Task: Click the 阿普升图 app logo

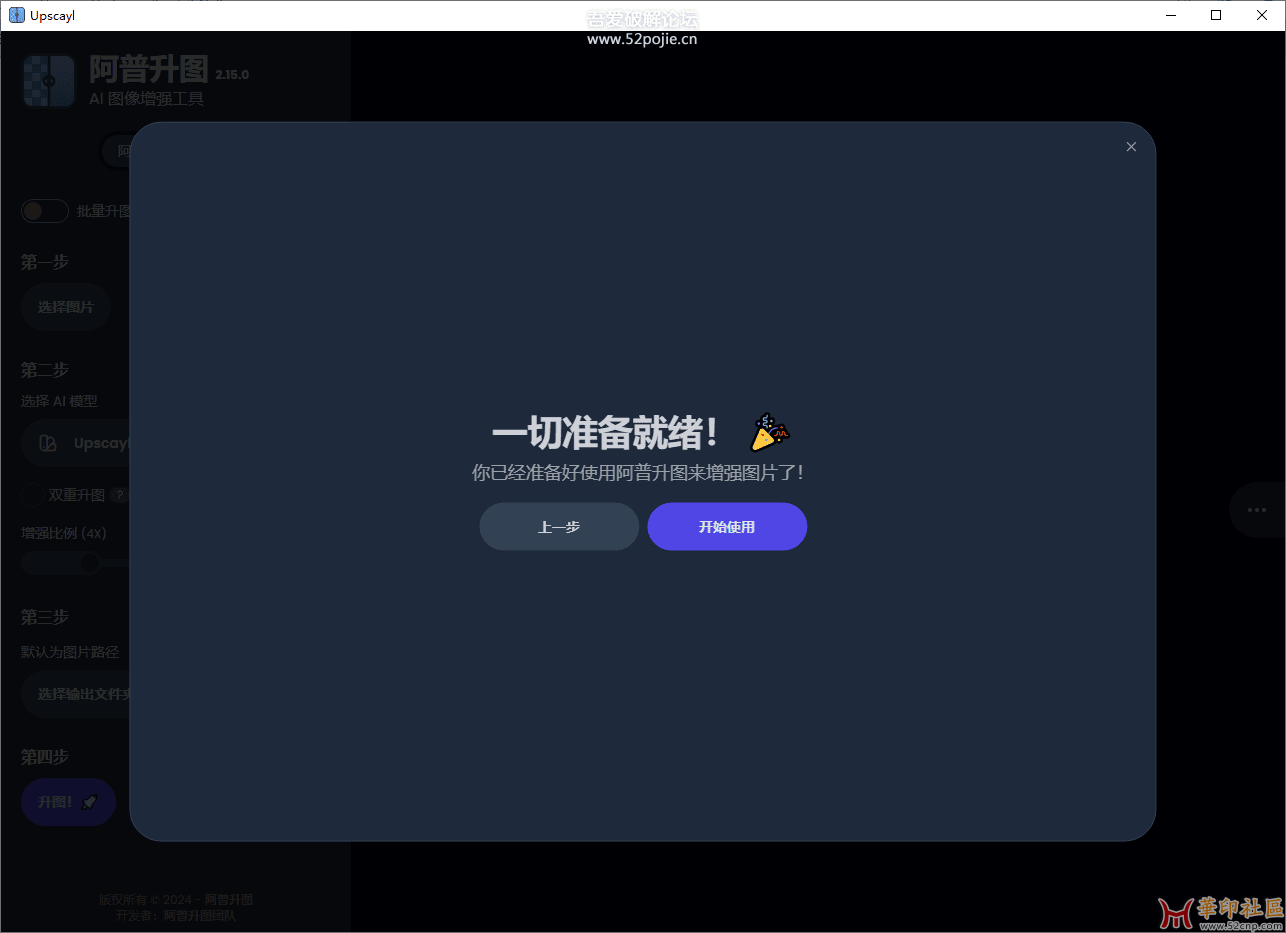Action: click(49, 80)
